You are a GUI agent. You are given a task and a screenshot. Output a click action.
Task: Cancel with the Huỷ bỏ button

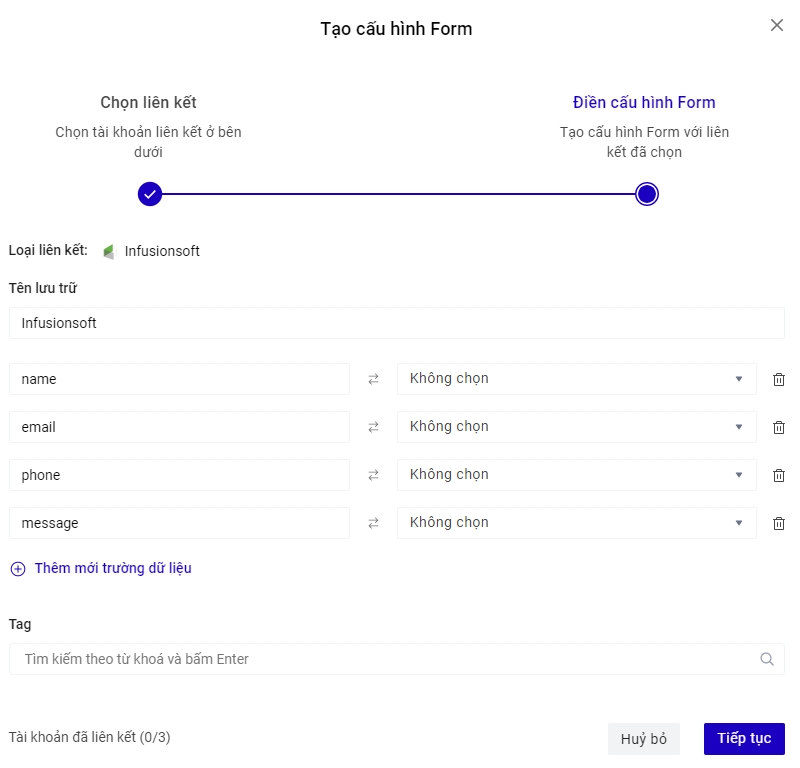point(643,739)
